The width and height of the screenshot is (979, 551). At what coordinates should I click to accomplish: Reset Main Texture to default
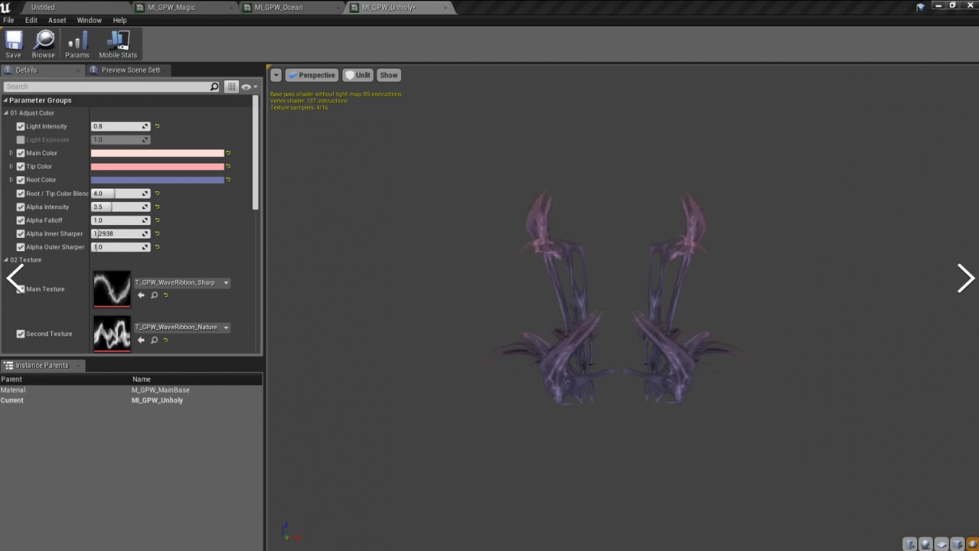click(166, 295)
